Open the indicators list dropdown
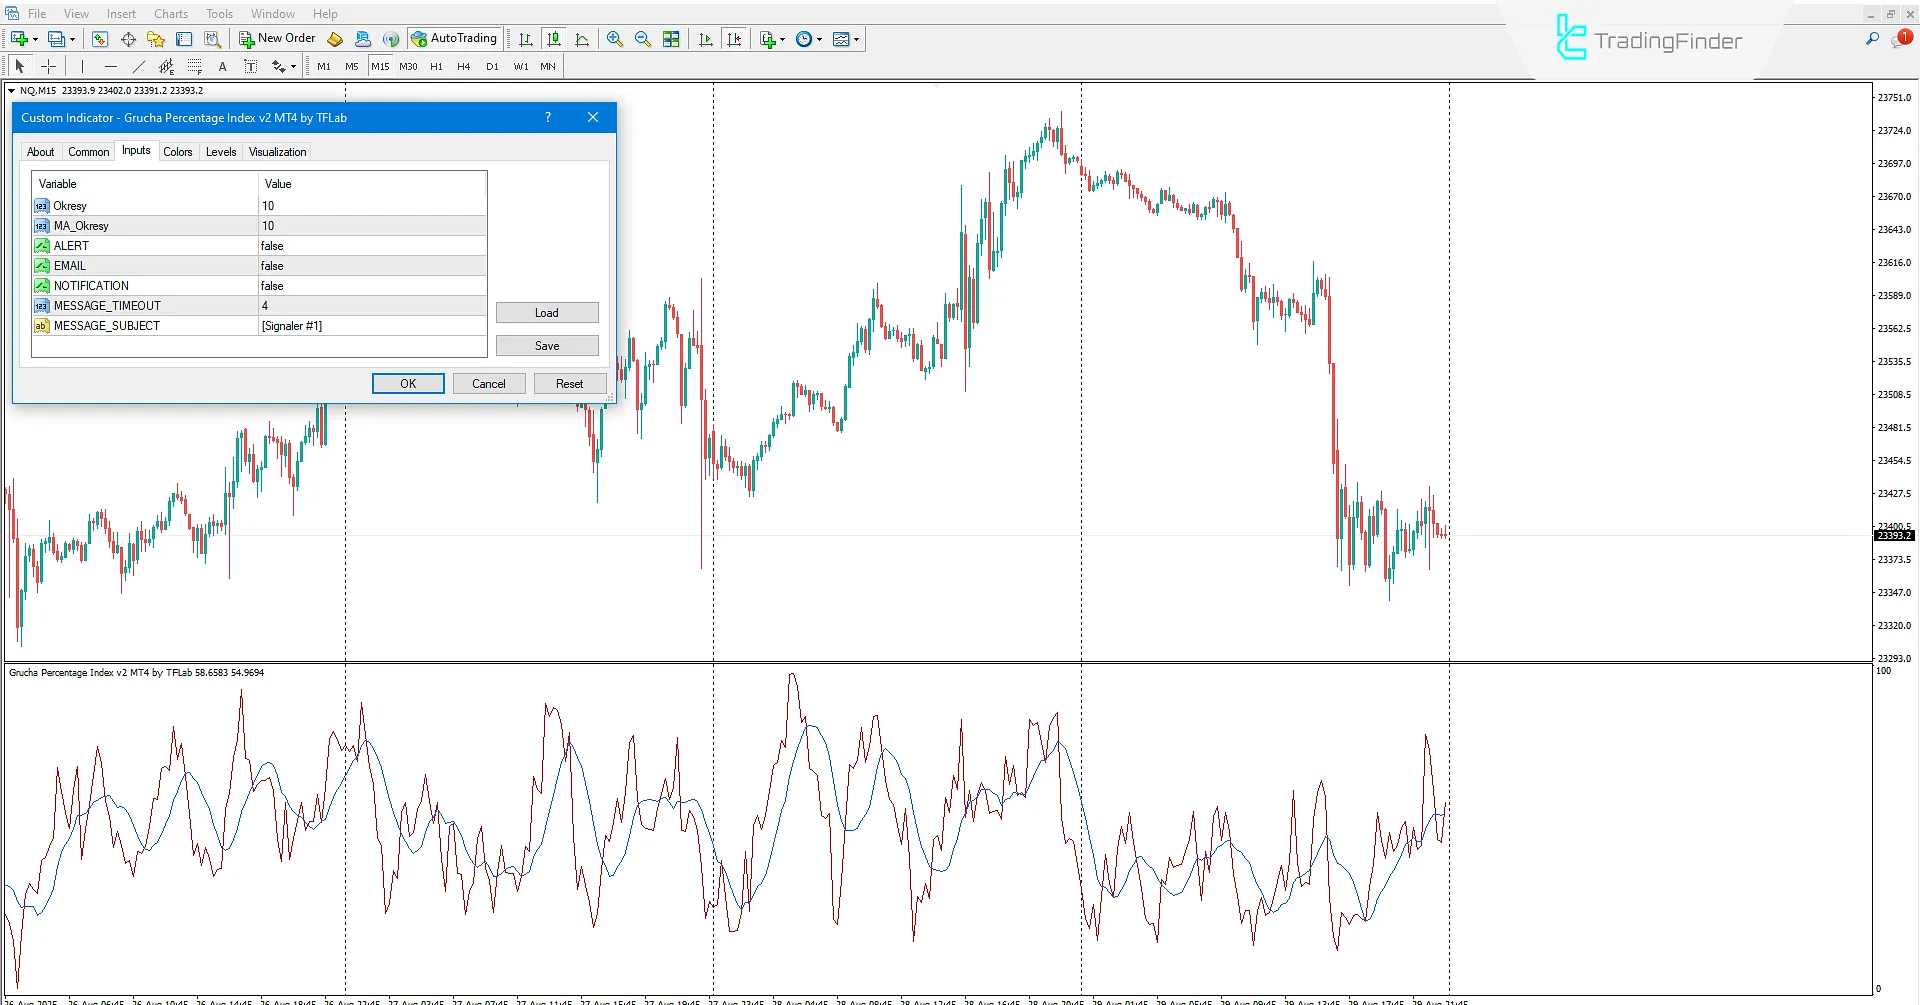Screen dimensions: 1920x1005 coord(856,39)
